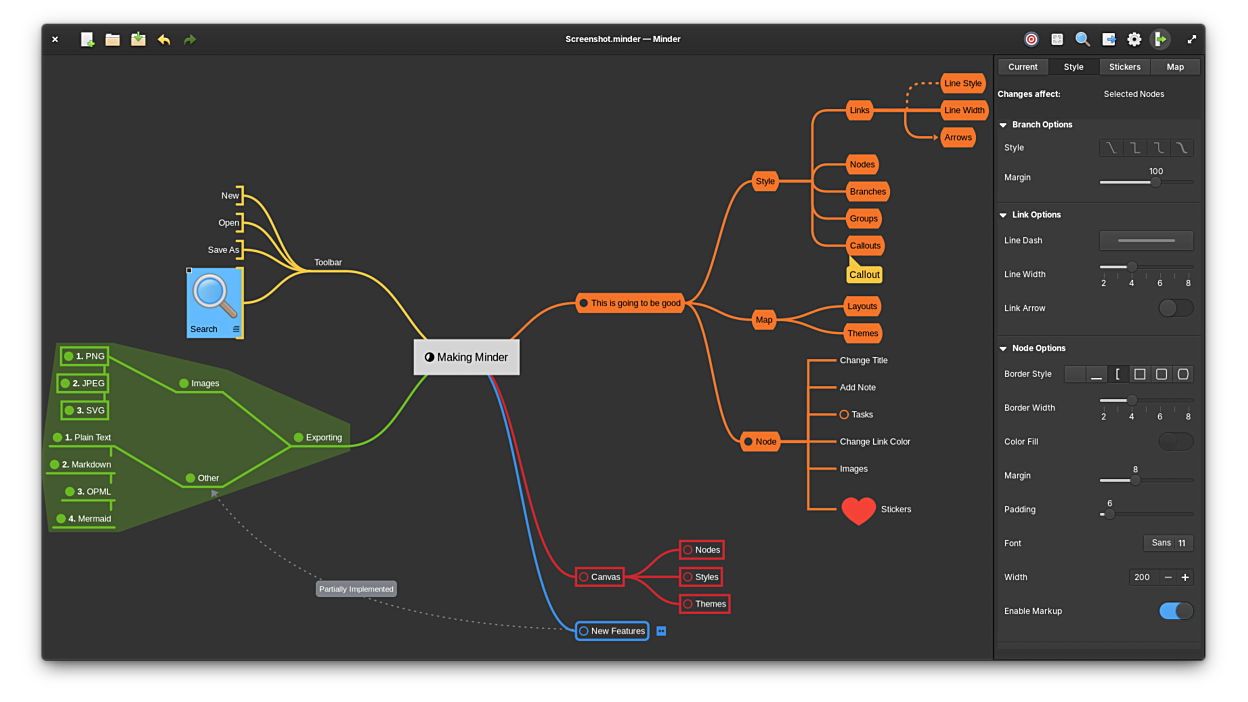Open the settings gear menu
The image size is (1248, 702).
(x=1134, y=40)
